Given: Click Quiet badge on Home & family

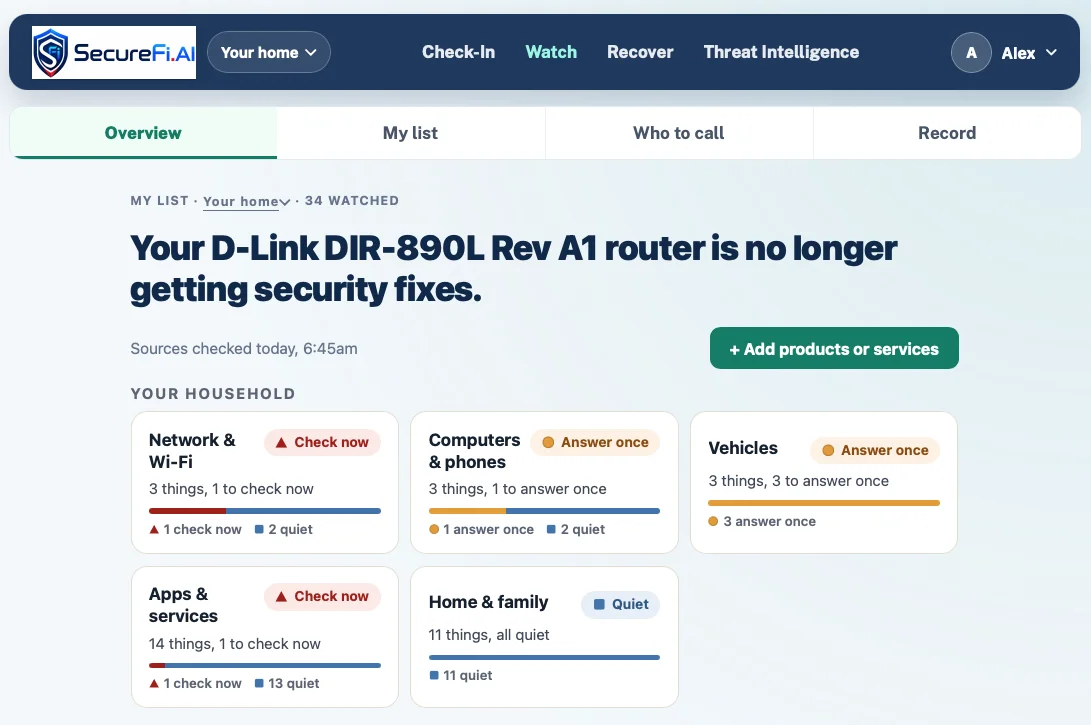Looking at the screenshot, I should 621,605.
